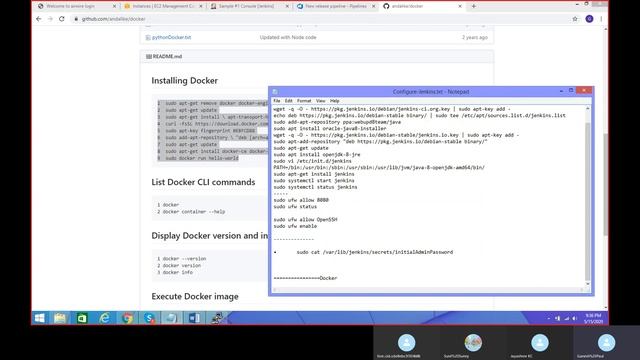Click 'sudo docker run hello-world' code line
This screenshot has height=360, width=640.
click(x=202, y=158)
